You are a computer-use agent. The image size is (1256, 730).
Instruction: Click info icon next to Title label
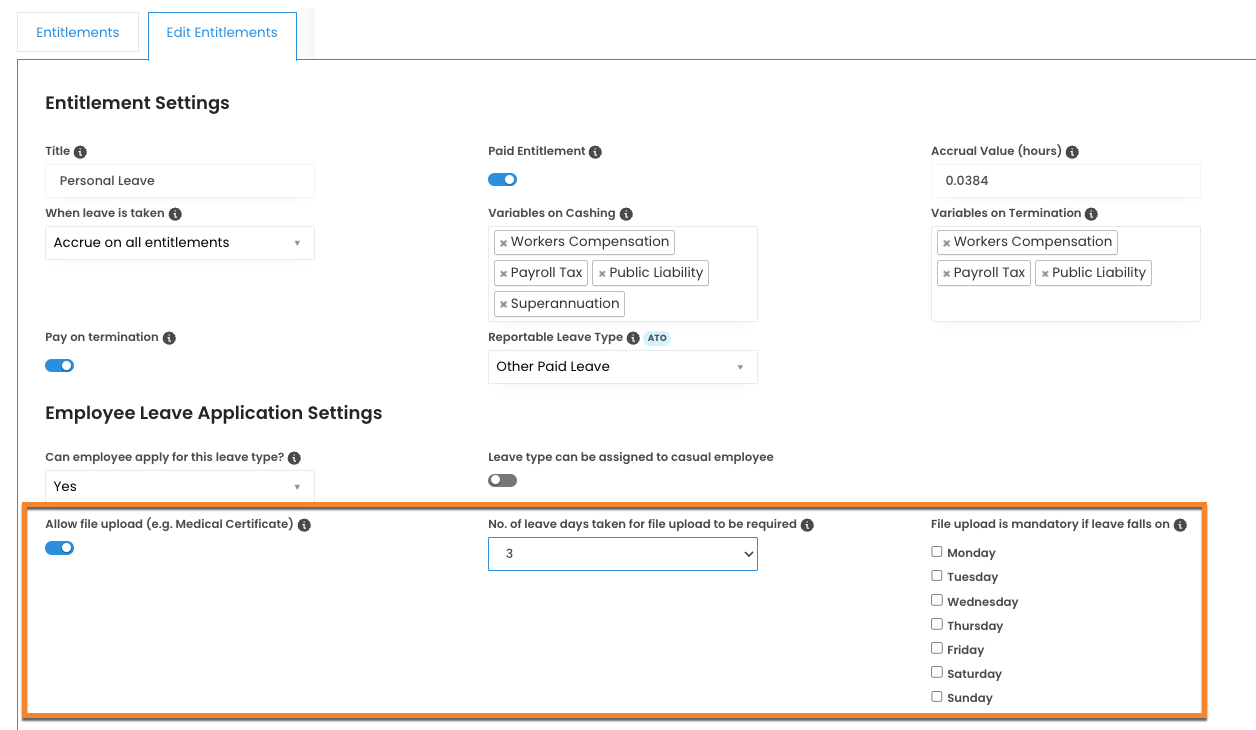[80, 152]
